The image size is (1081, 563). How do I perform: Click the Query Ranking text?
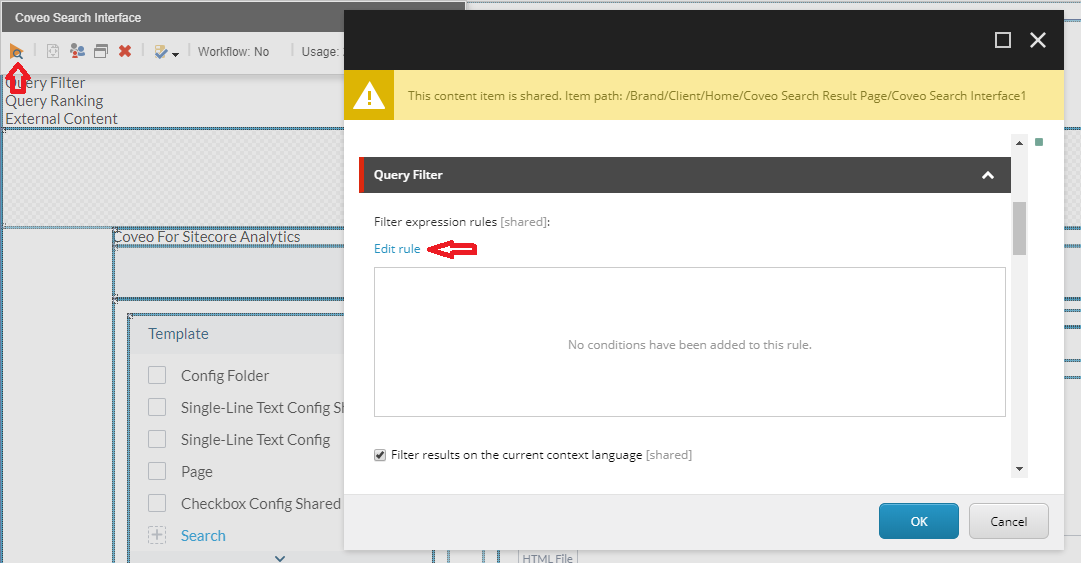54,101
